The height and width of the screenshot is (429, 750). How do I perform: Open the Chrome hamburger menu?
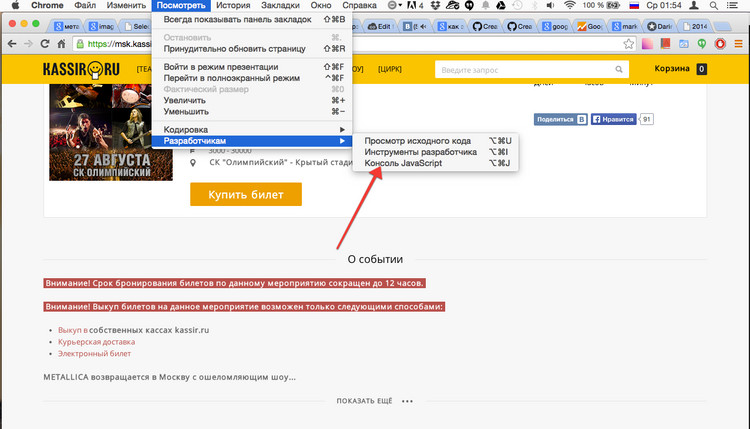pyautogui.click(x=738, y=44)
